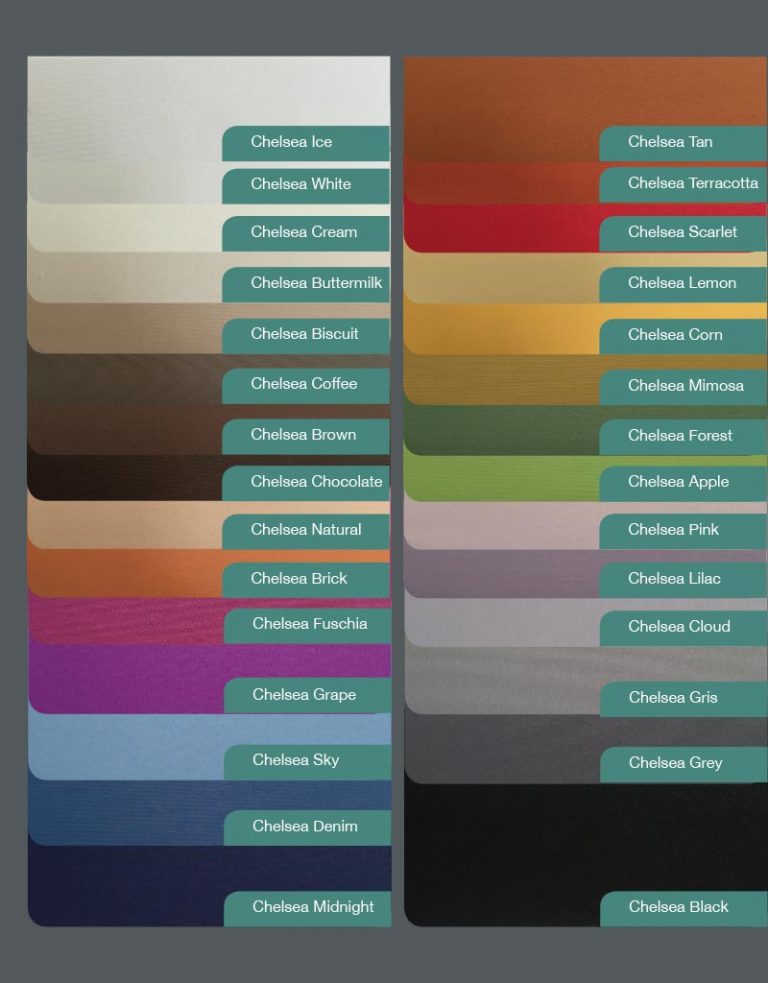Select the Chelsea Gris label
Viewport: 768px width, 983px height.
[x=683, y=699]
